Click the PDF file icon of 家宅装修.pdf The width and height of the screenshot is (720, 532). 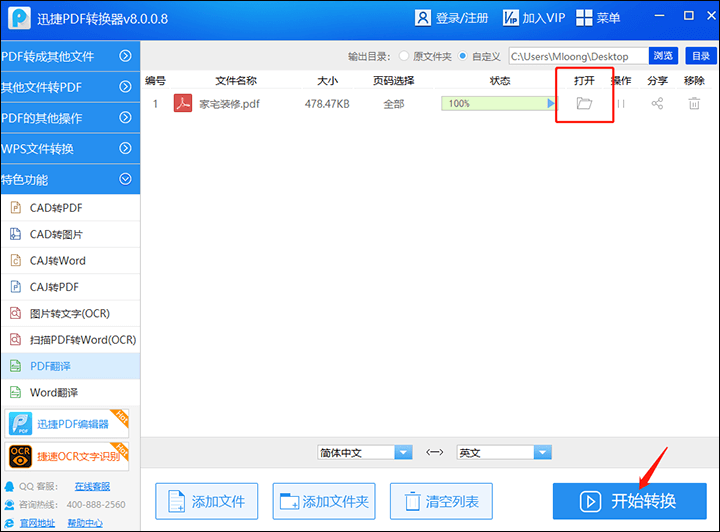183,103
